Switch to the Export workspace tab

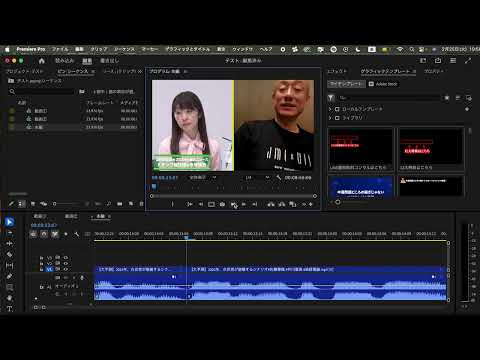109,61
